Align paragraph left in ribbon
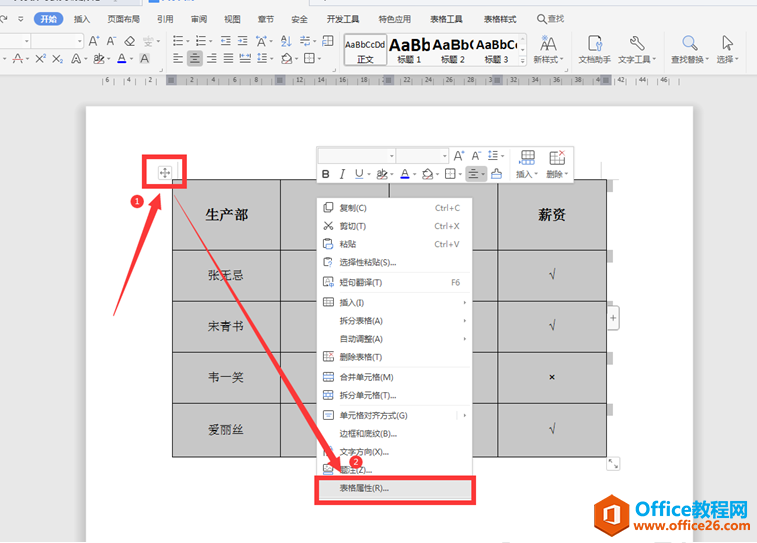Screen dimensions: 757x543 pyautogui.click(x=178, y=59)
